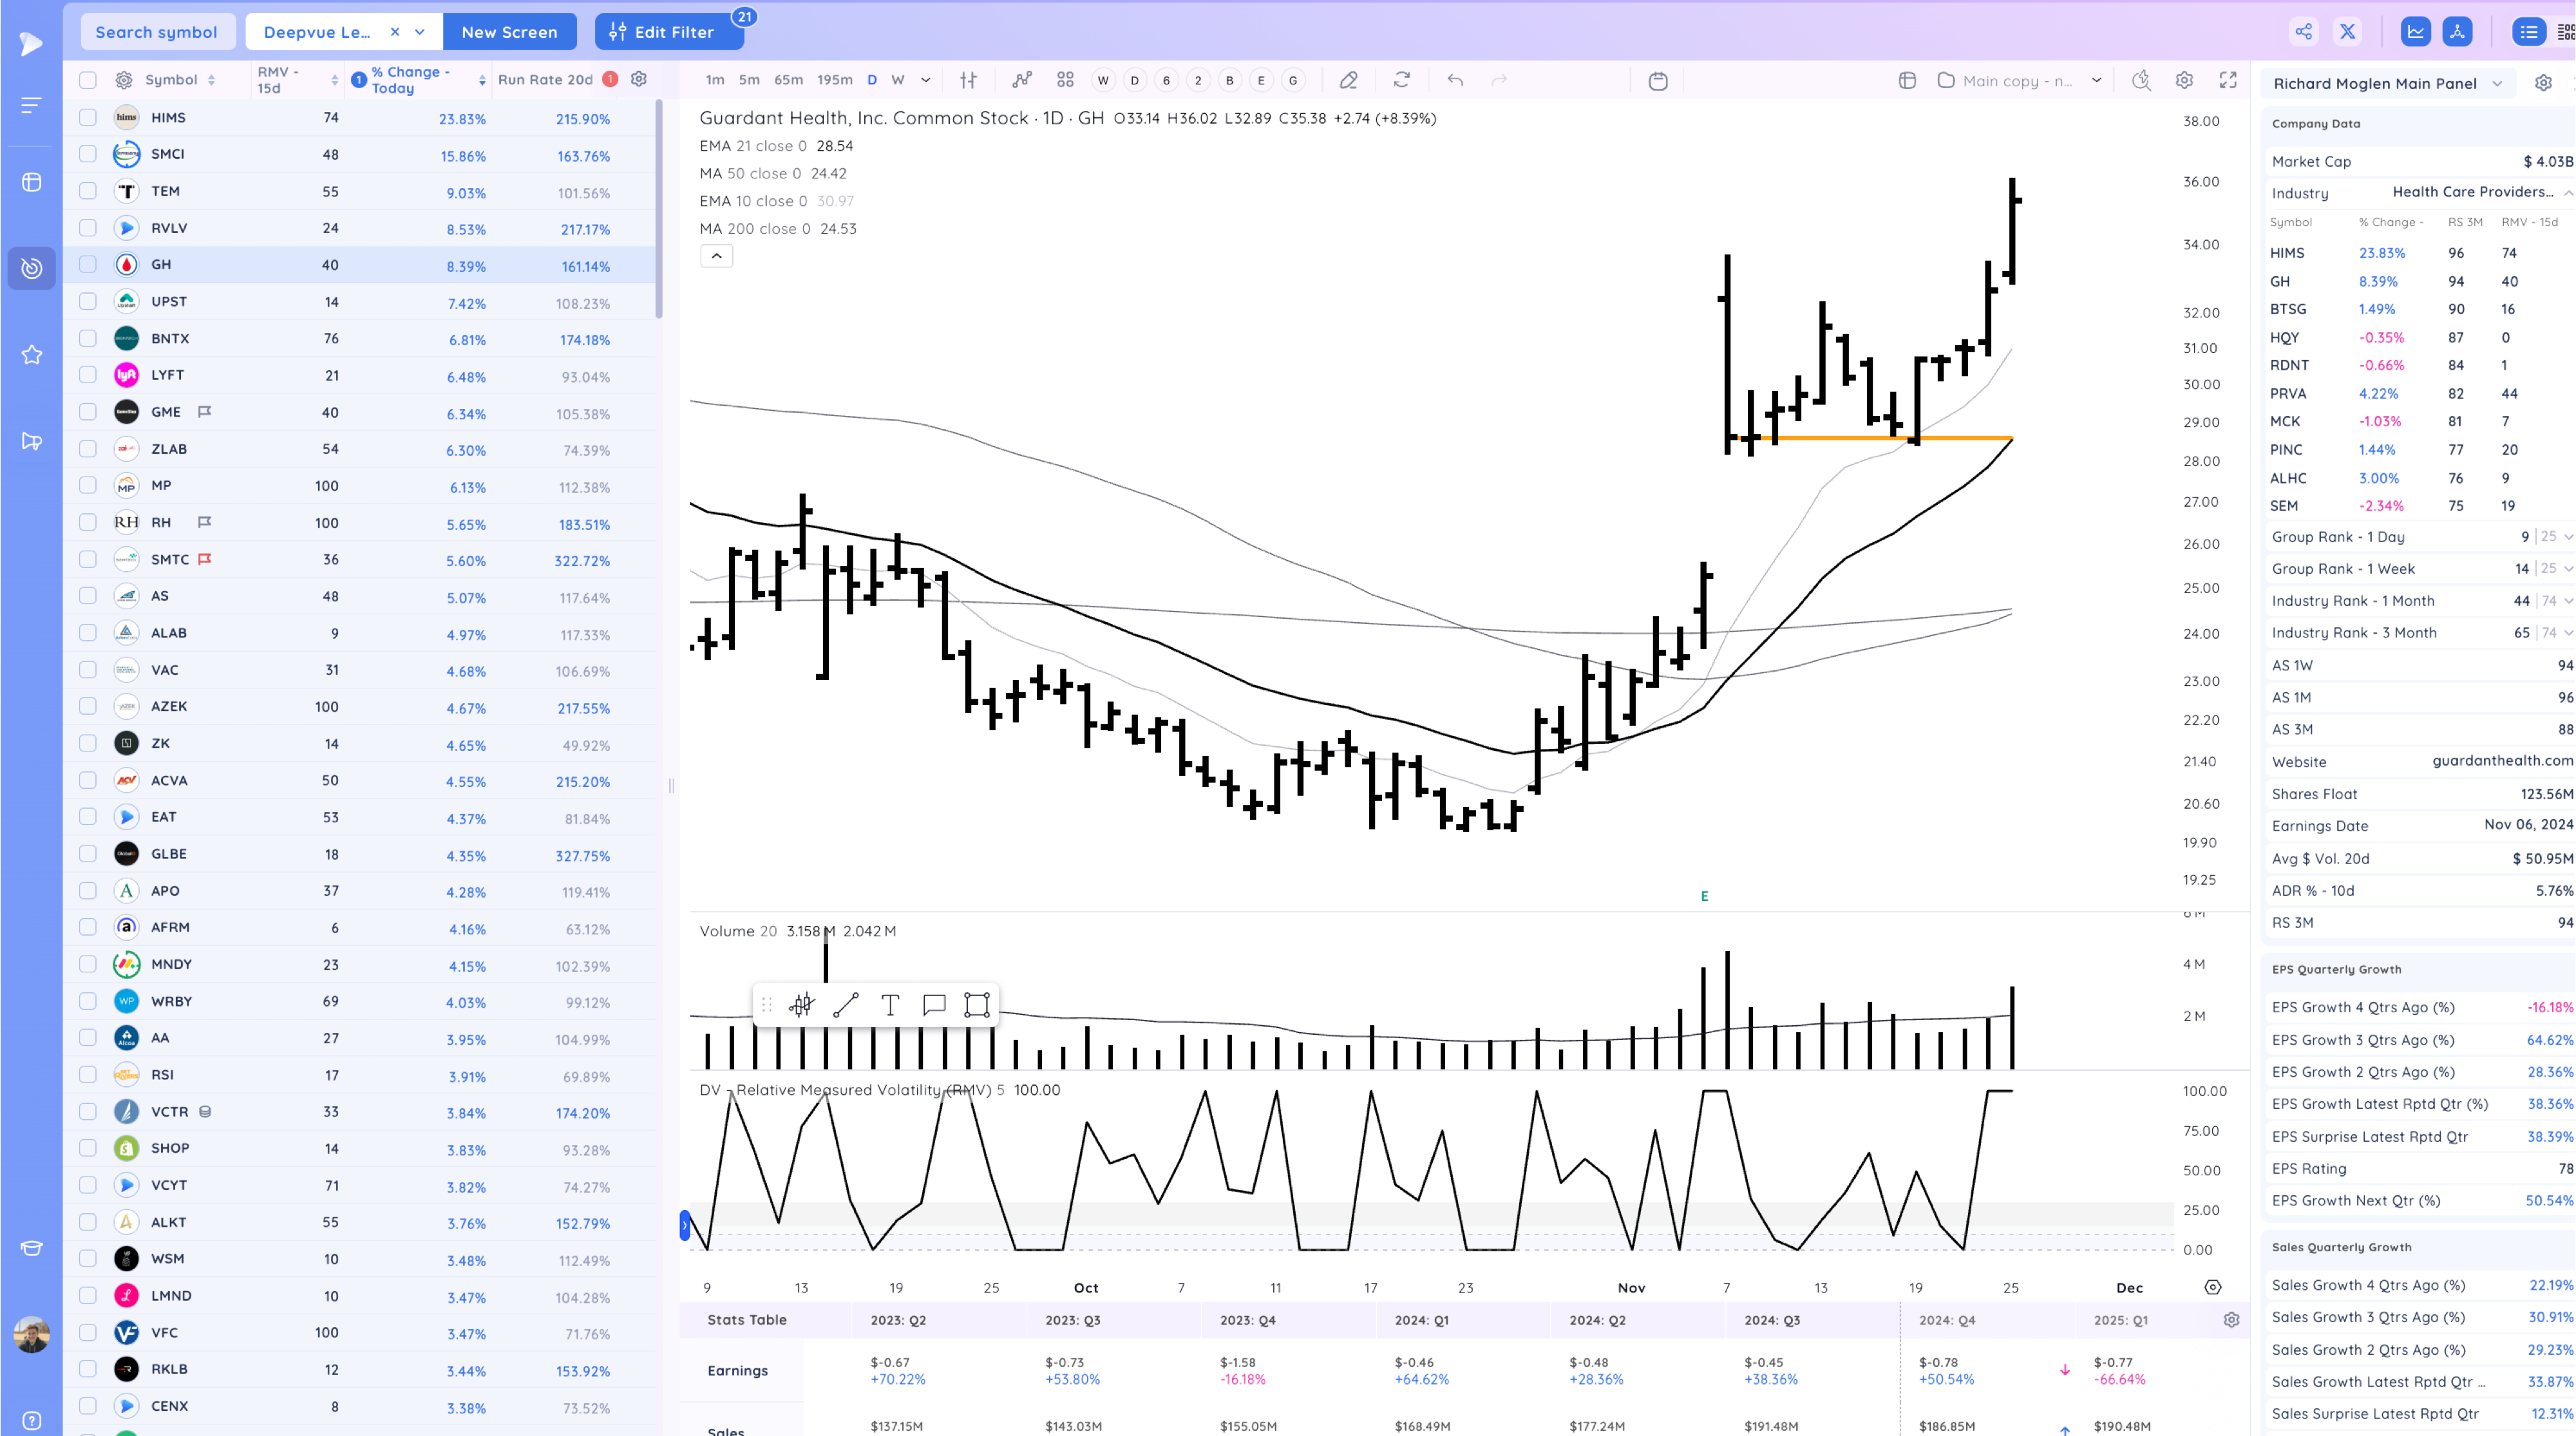Click the refresh chart icon
This screenshot has width=2576, height=1436.
(1402, 80)
